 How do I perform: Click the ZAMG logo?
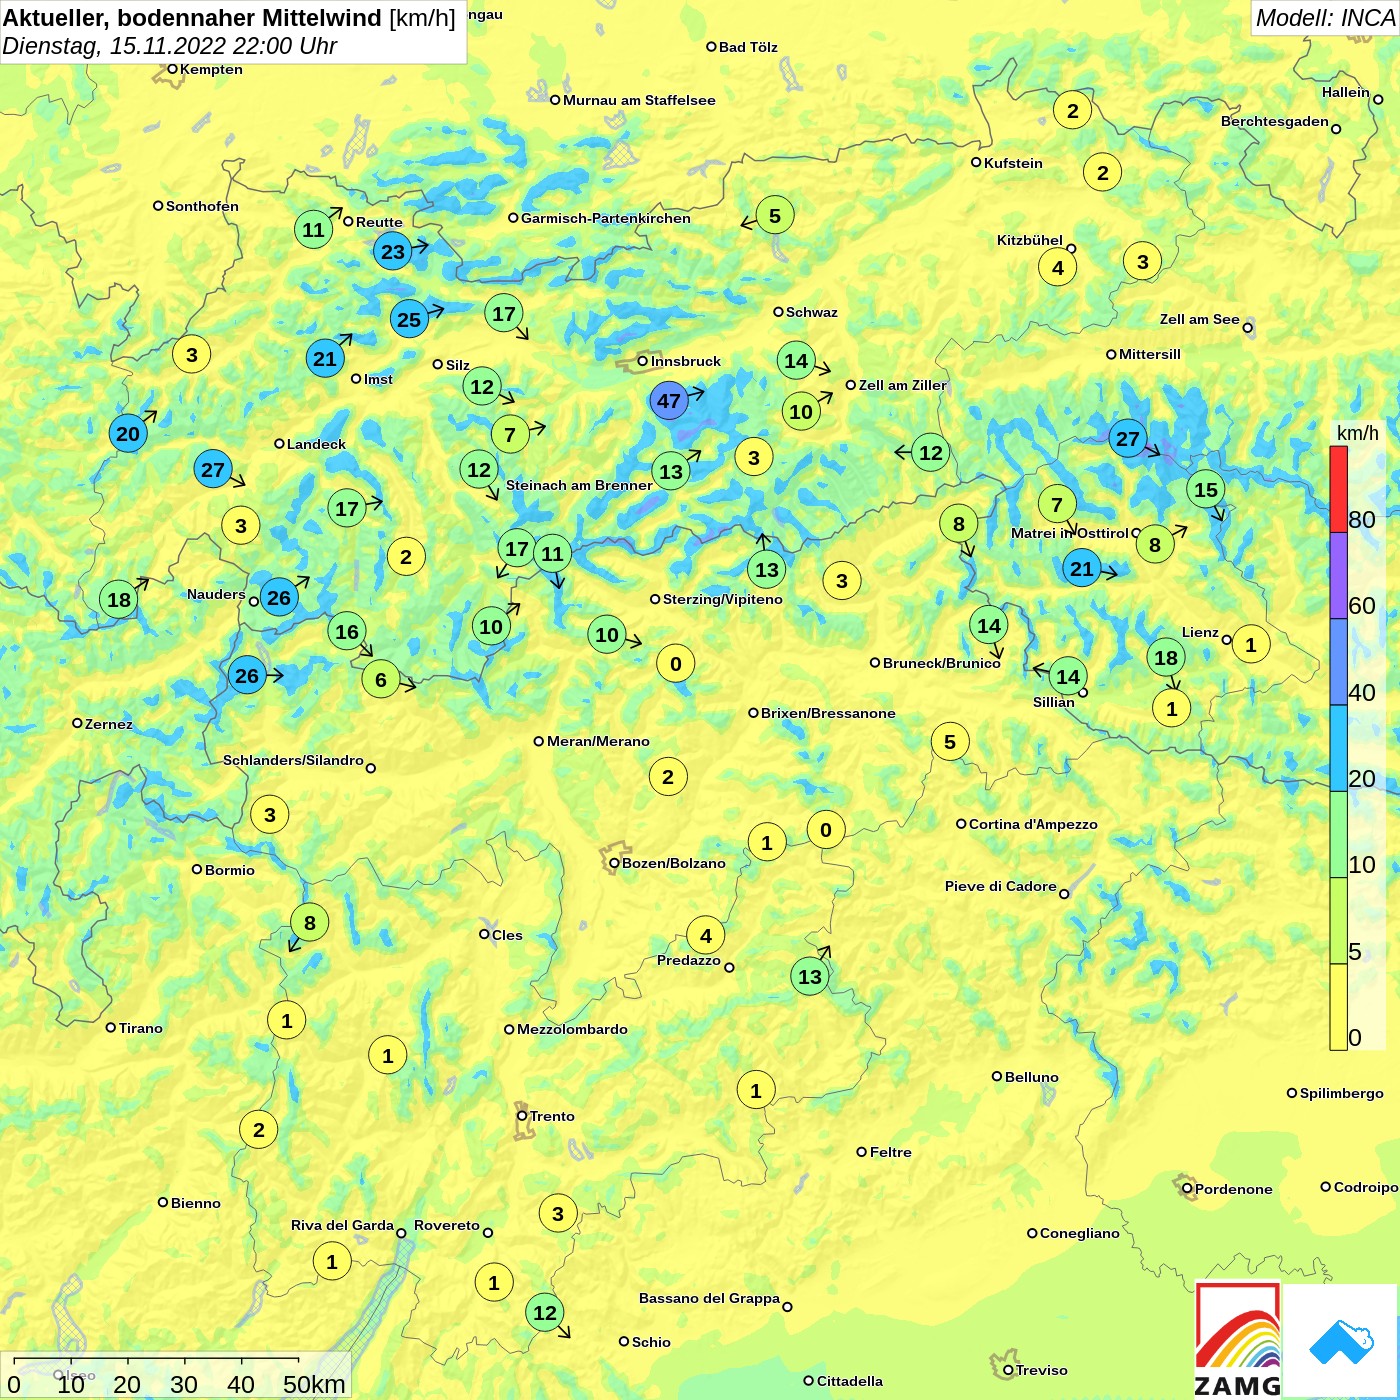(1238, 1340)
